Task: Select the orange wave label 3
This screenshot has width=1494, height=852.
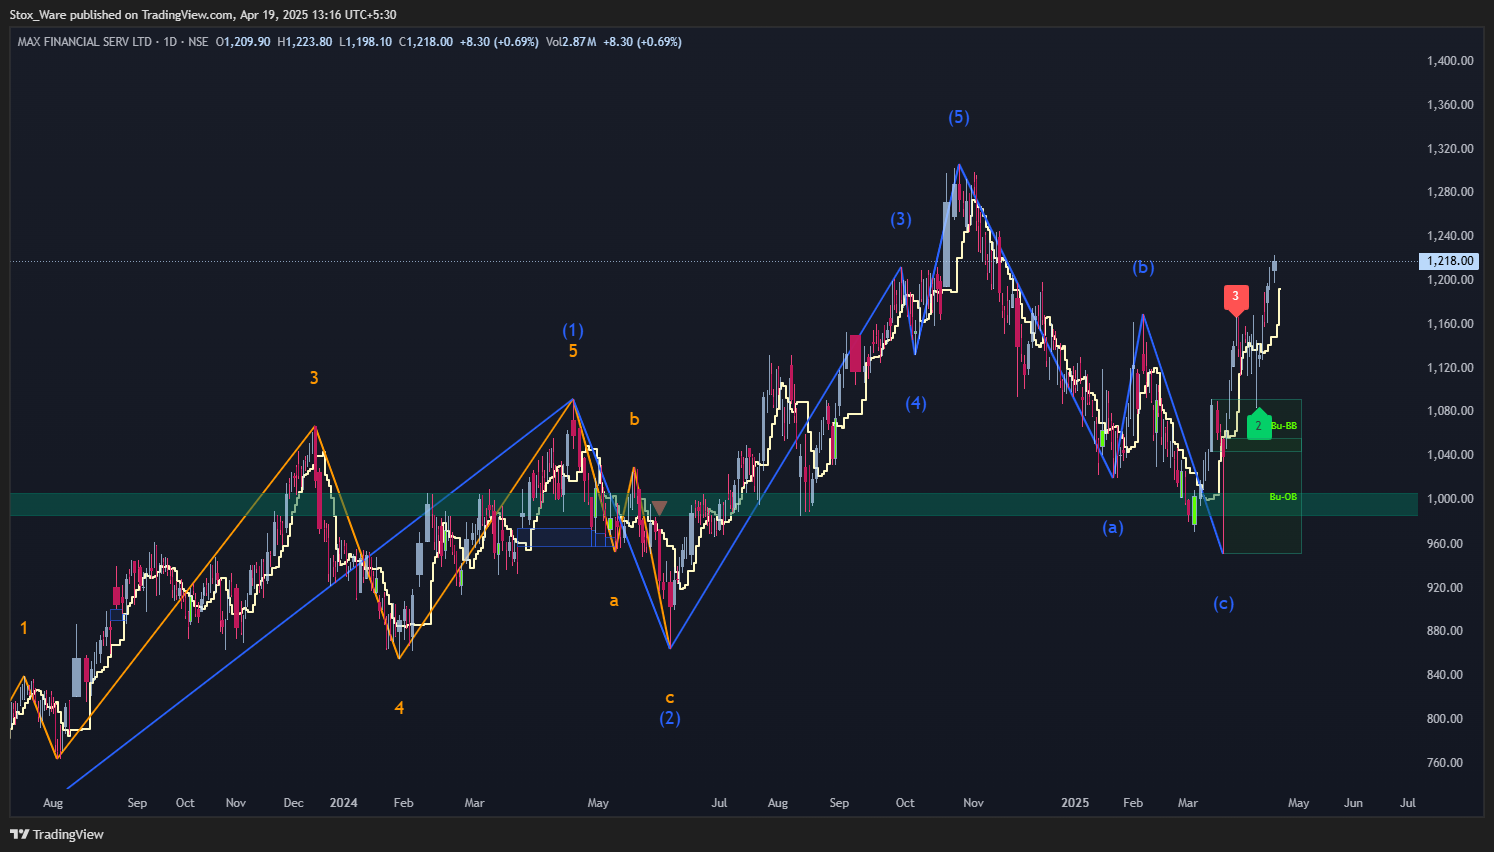Action: (314, 377)
